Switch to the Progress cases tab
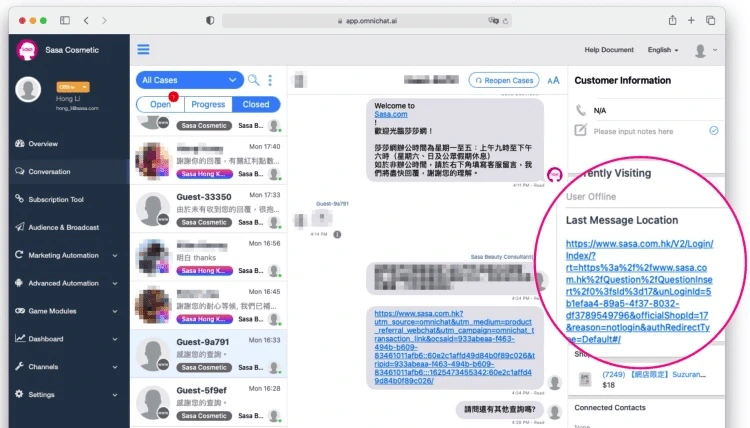750x428 pixels. pos(208,104)
